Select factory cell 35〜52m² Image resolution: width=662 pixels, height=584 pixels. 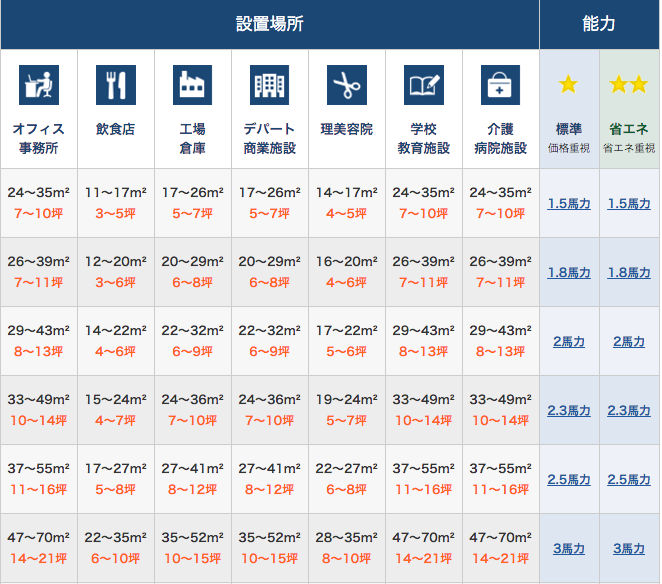[x=193, y=548]
